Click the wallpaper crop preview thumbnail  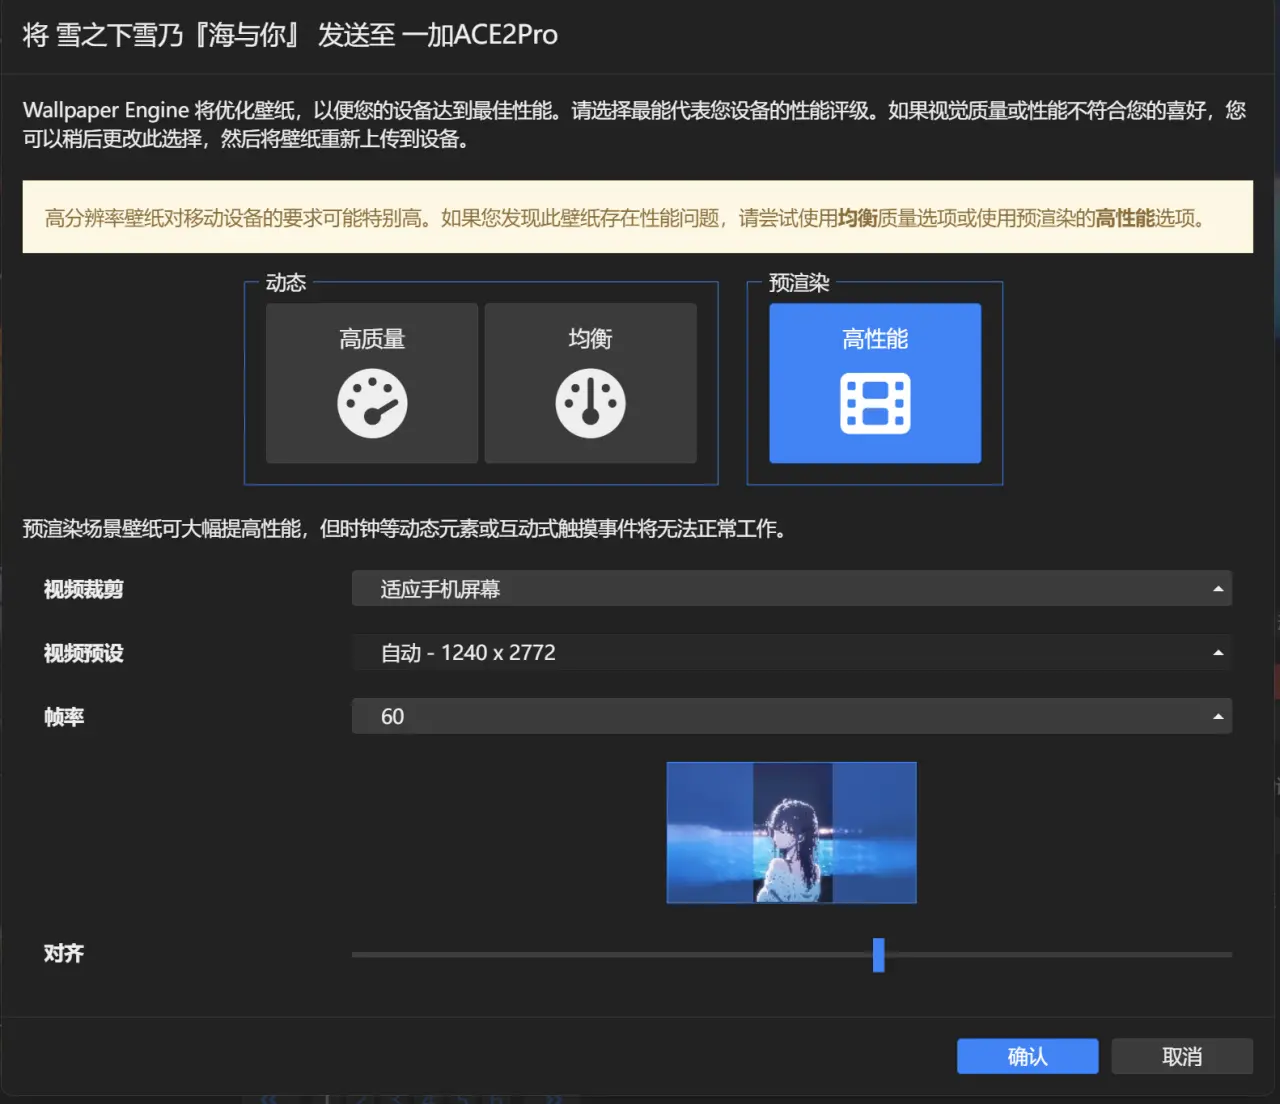coord(792,833)
